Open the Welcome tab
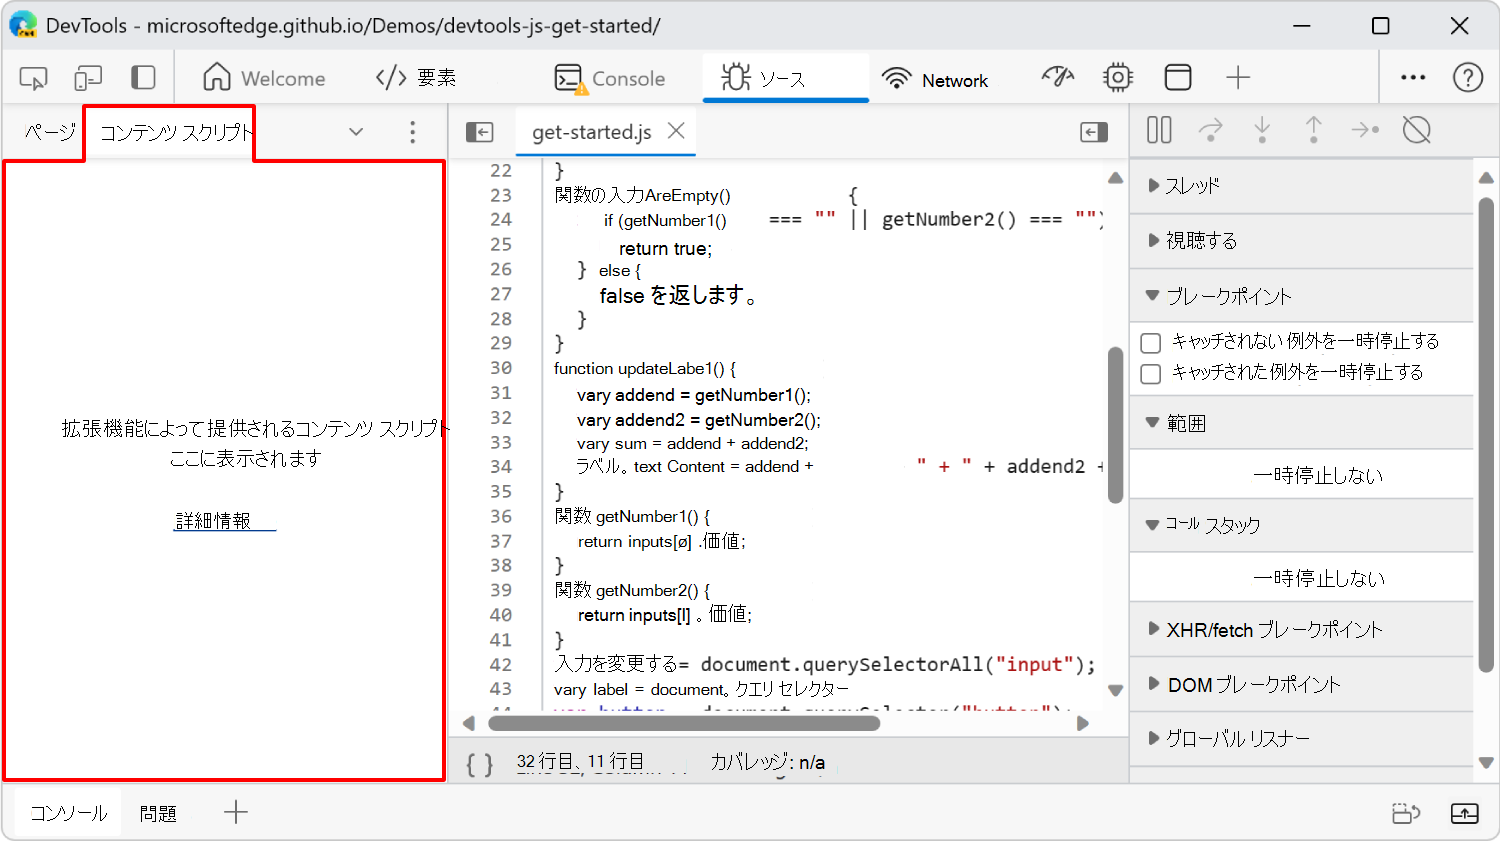Screen dimensions: 1500x841 pos(264,78)
